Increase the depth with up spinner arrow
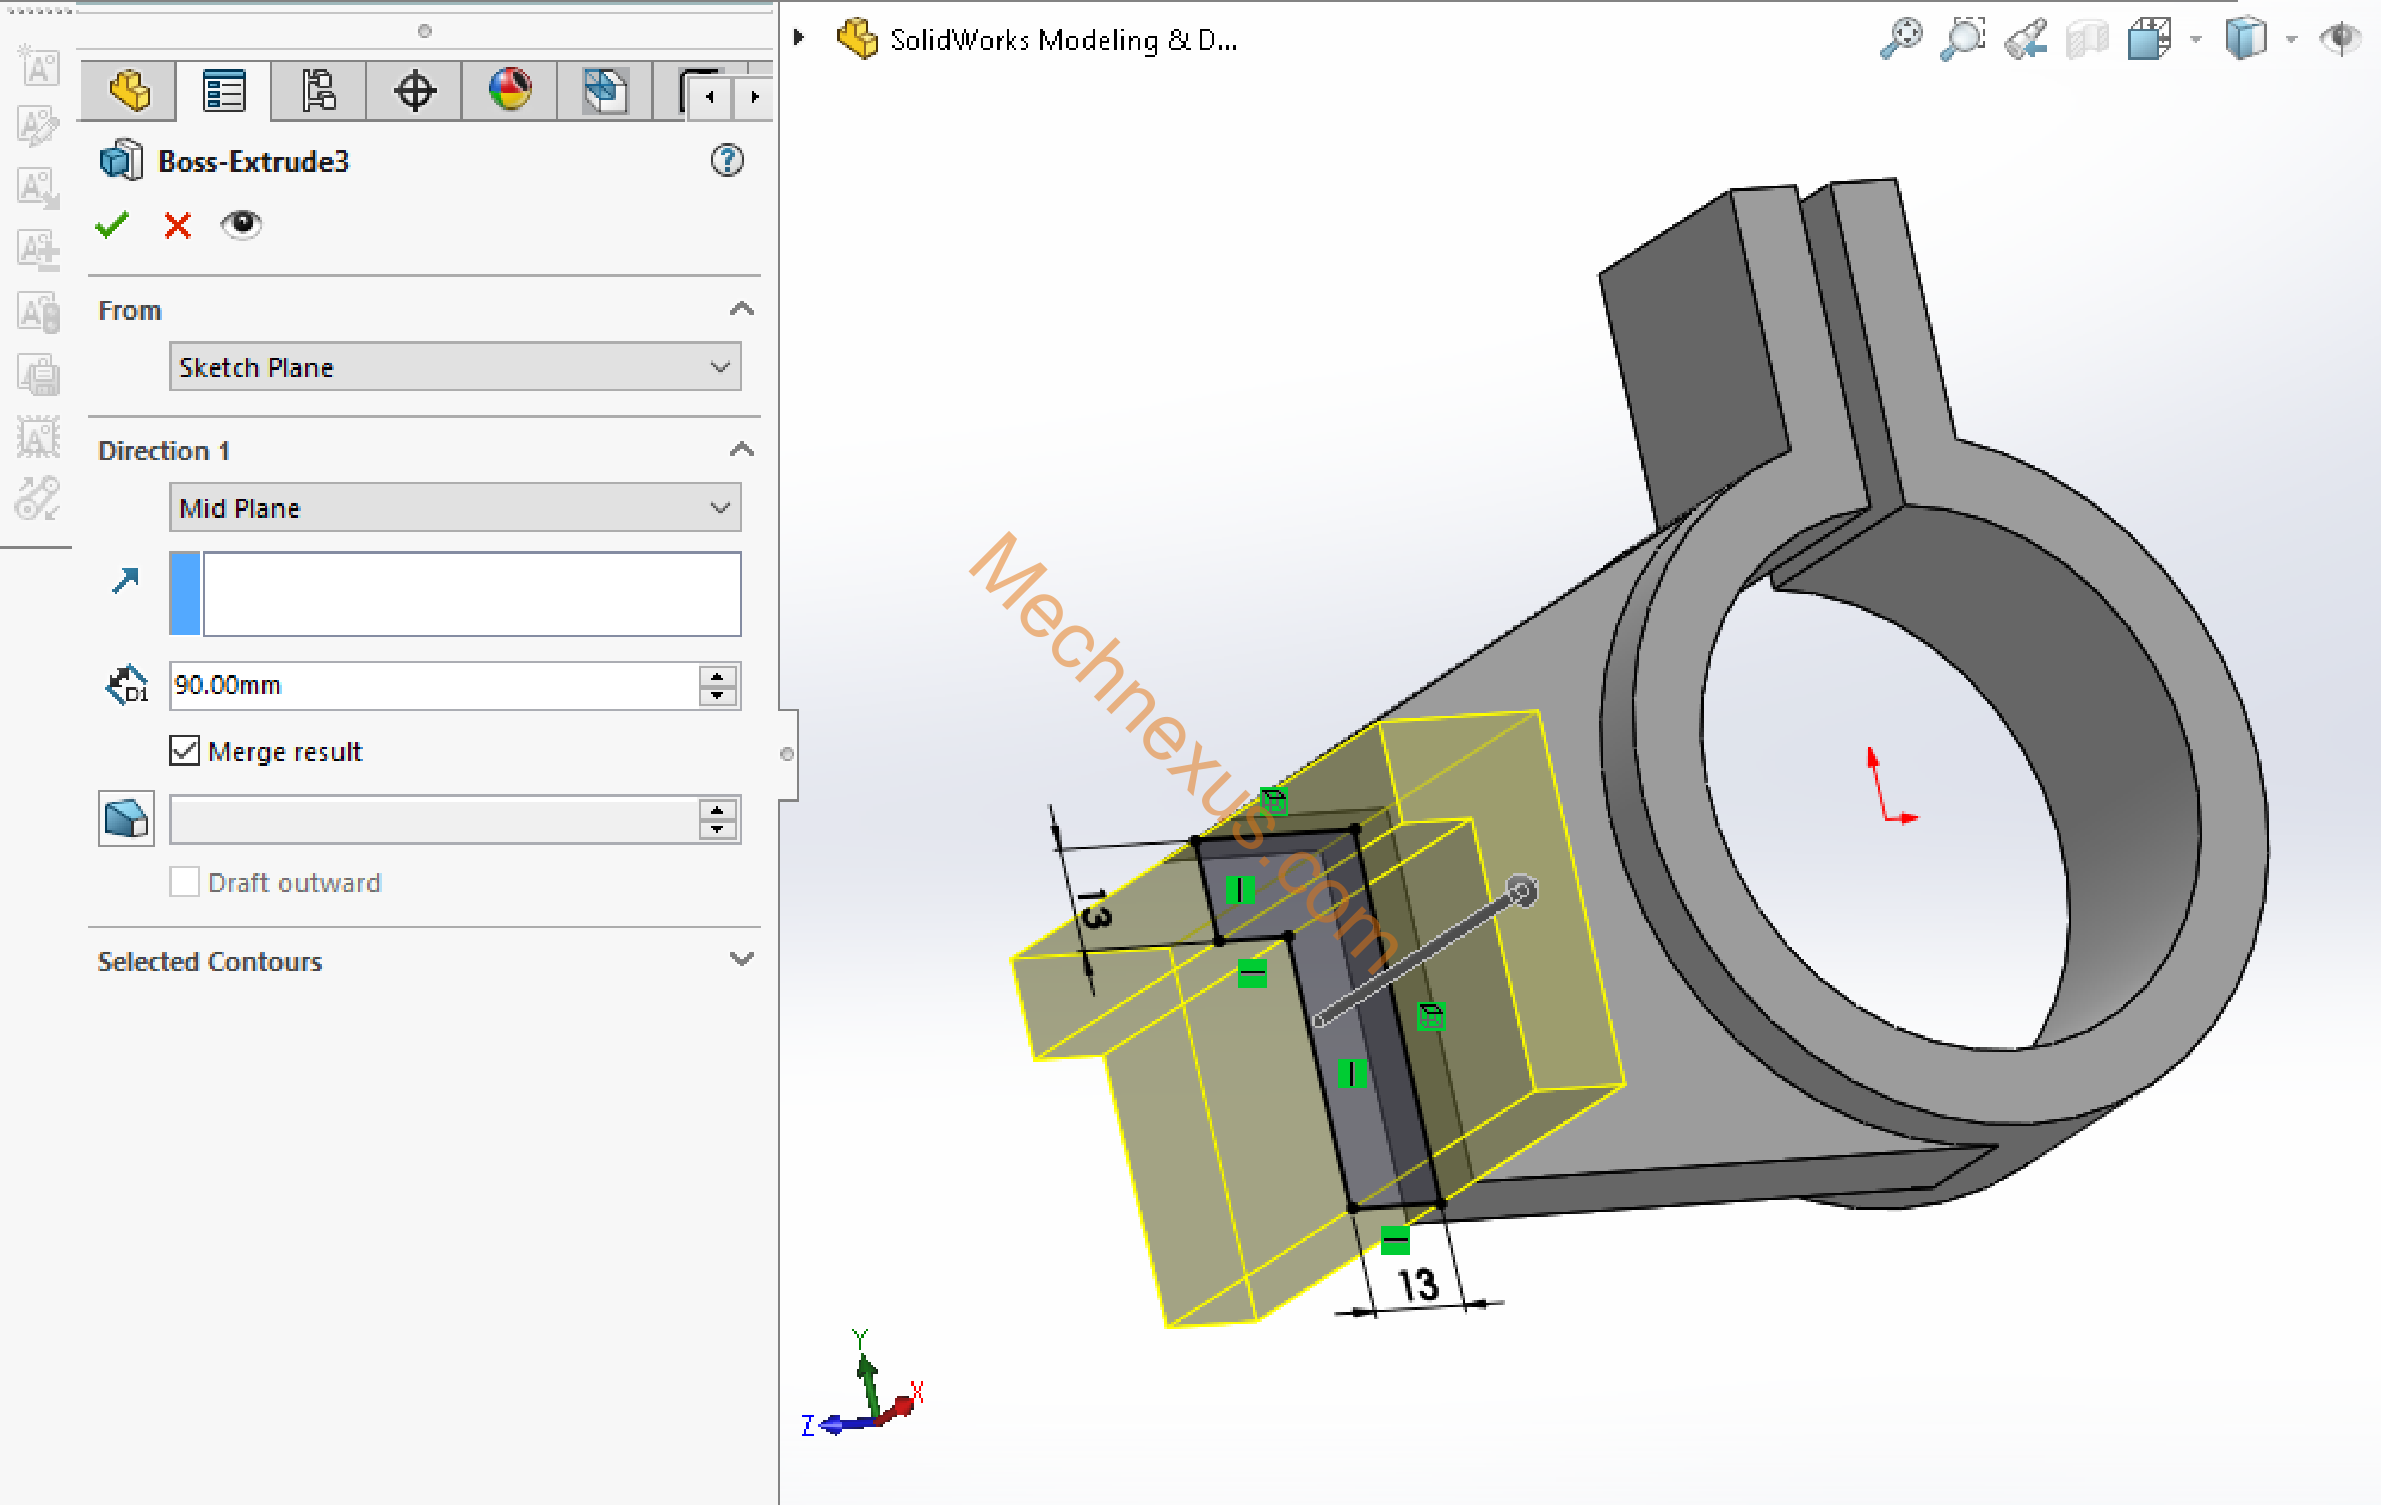The height and width of the screenshot is (1505, 2381). click(x=717, y=675)
